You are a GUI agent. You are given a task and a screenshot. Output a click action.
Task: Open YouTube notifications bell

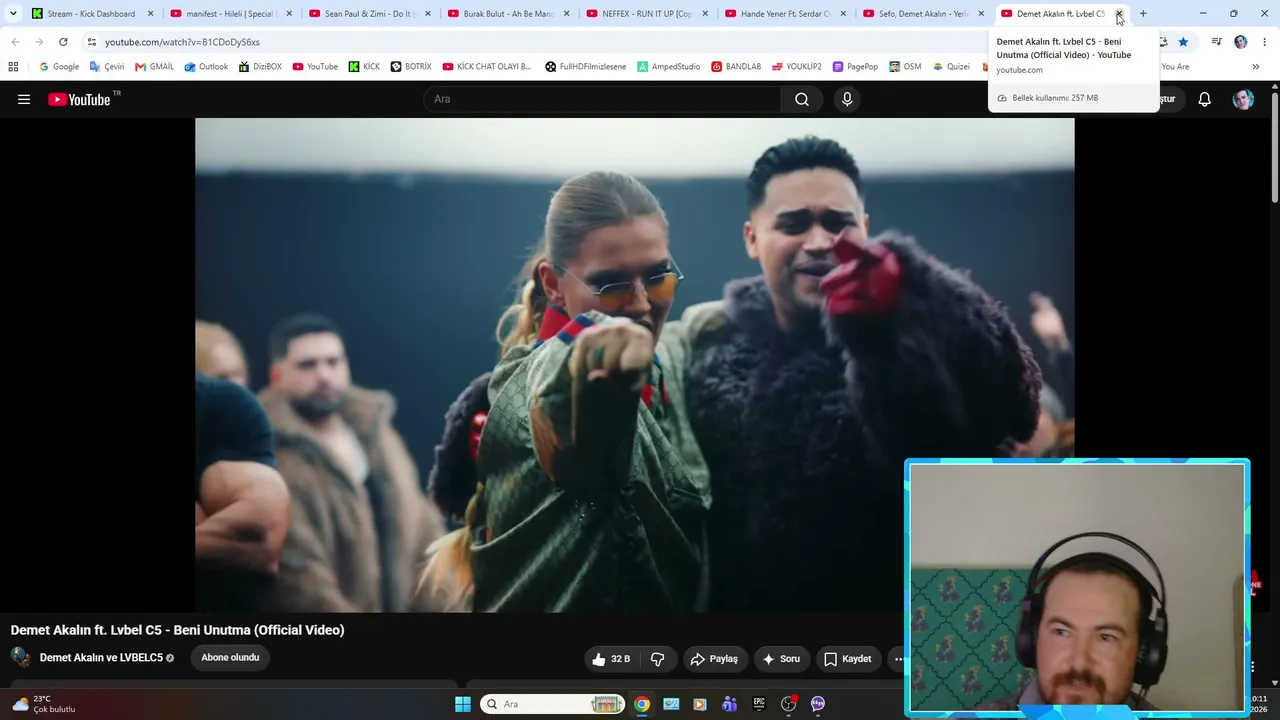(x=1205, y=99)
